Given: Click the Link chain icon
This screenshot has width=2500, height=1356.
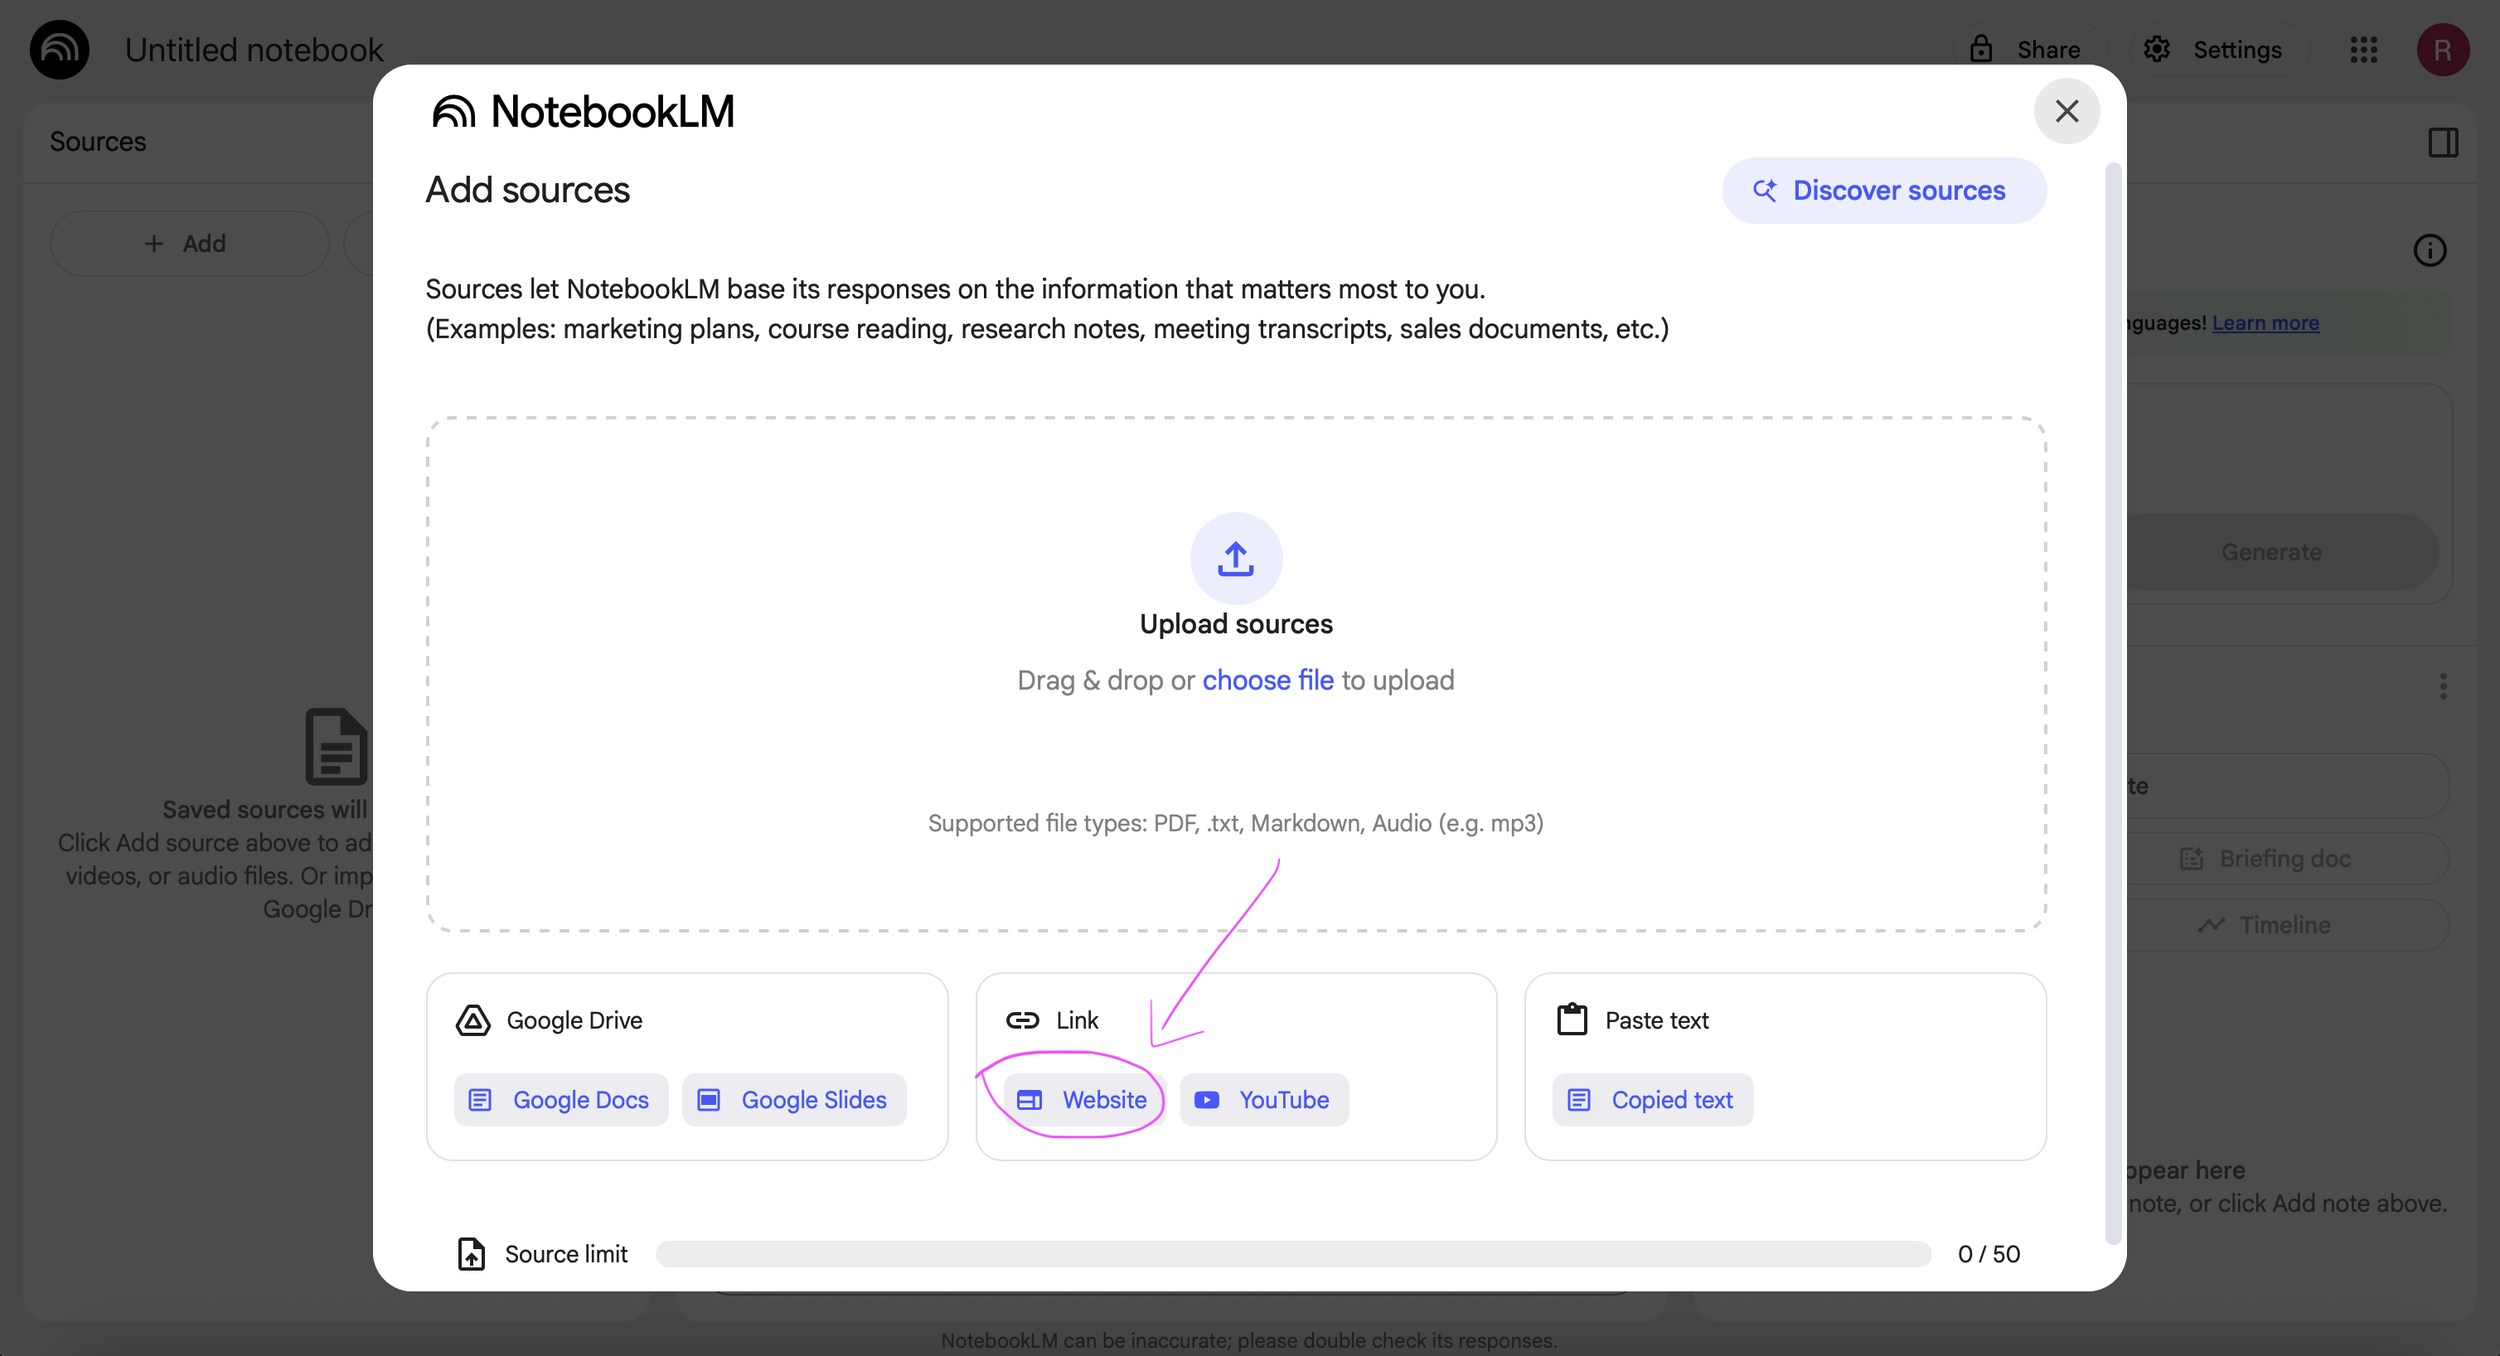Looking at the screenshot, I should click(1022, 1020).
